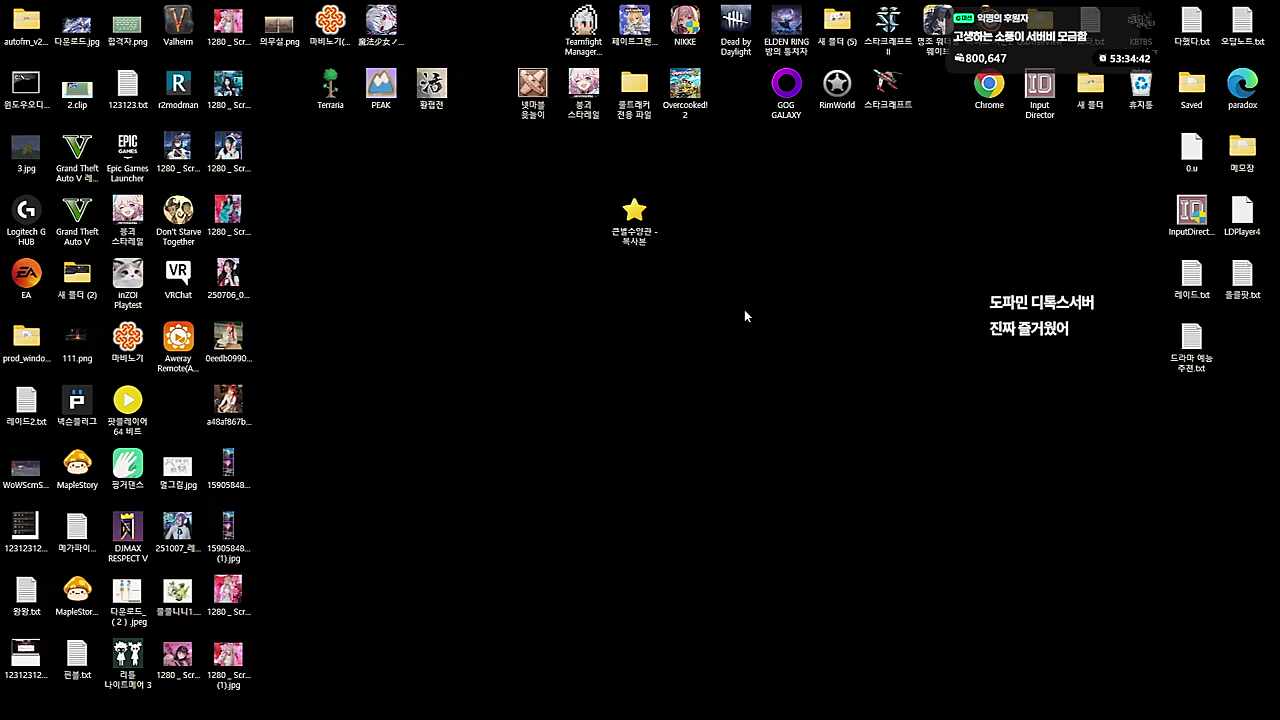The width and height of the screenshot is (1280, 720).
Task: Select the Input Director shortcut
Action: click(x=1040, y=85)
